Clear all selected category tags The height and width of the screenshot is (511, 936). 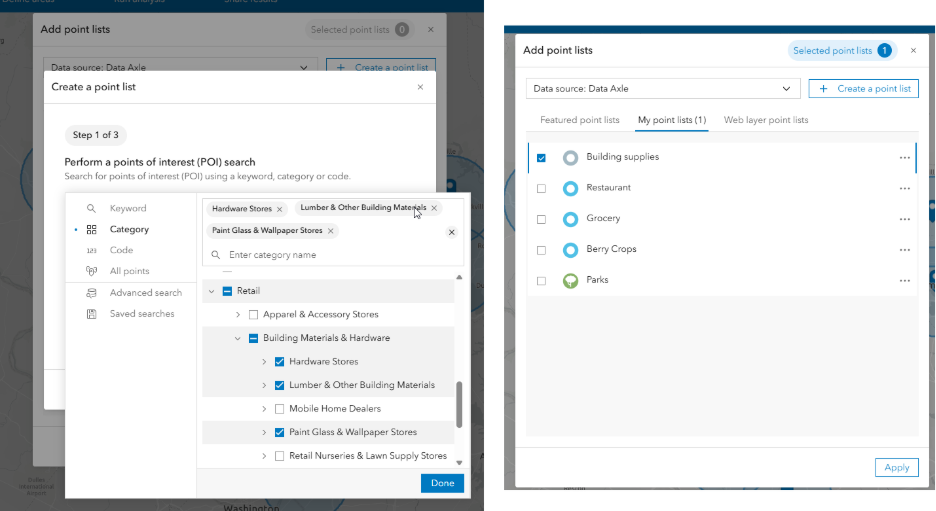point(452,232)
